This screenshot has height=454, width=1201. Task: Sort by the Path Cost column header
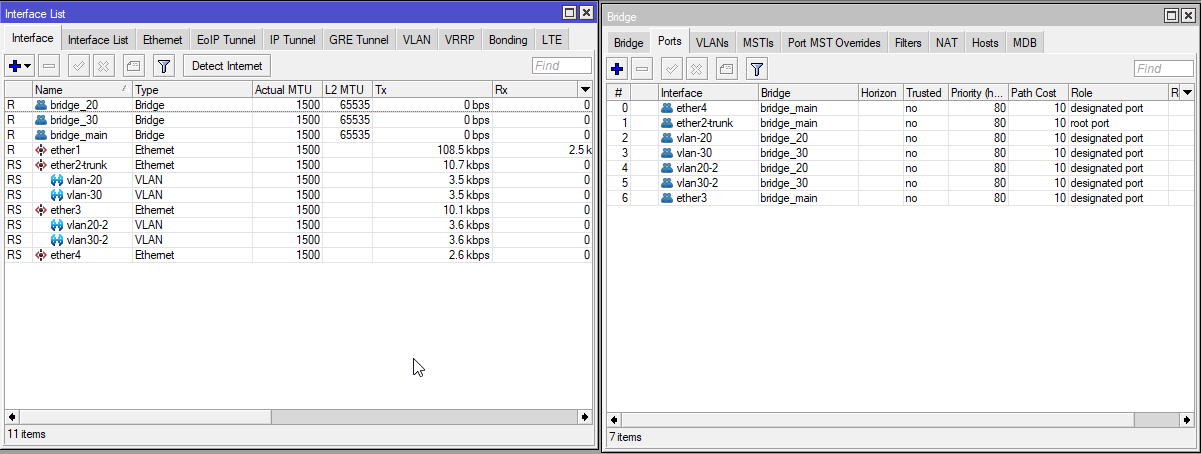pyautogui.click(x=1038, y=92)
